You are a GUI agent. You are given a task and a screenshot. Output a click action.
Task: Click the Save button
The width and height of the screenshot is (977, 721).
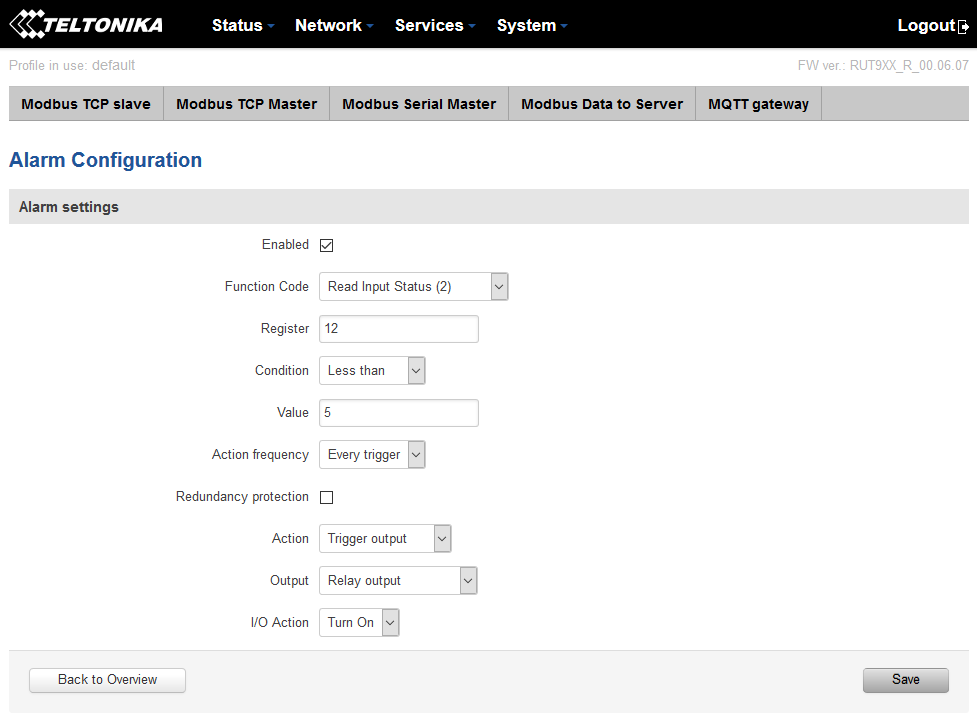click(x=905, y=680)
